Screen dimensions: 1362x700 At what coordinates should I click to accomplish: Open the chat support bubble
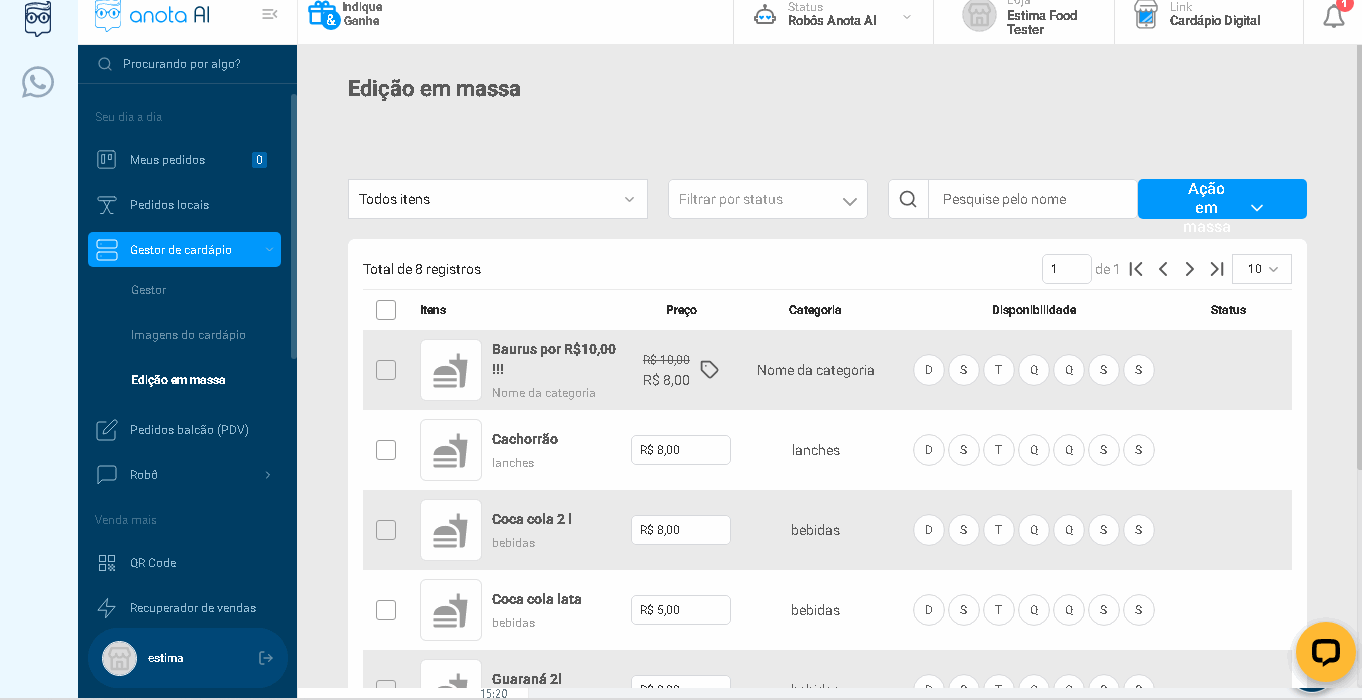click(1325, 652)
